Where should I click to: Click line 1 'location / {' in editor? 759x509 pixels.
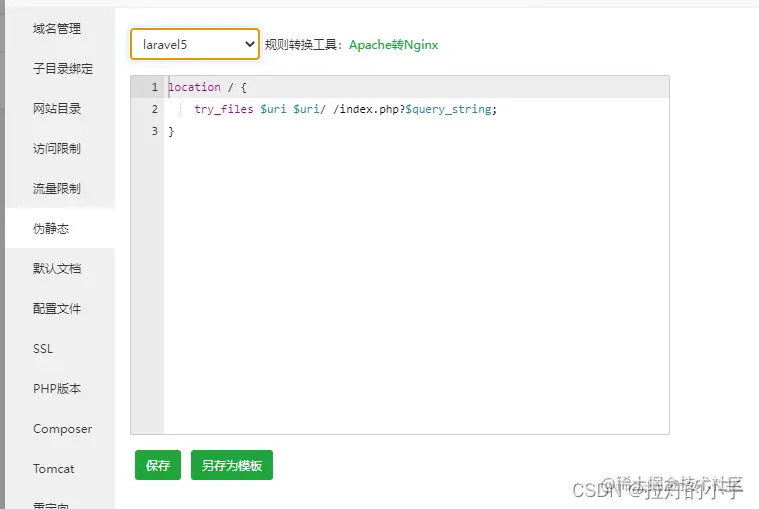(x=207, y=87)
